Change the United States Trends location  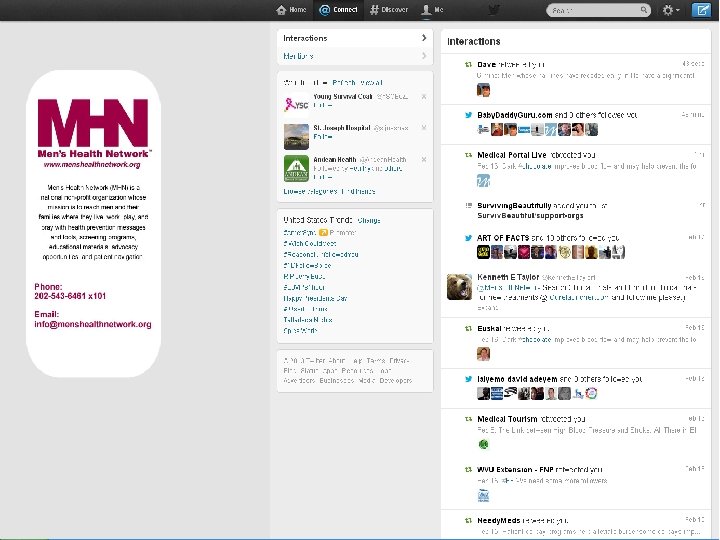pos(369,220)
